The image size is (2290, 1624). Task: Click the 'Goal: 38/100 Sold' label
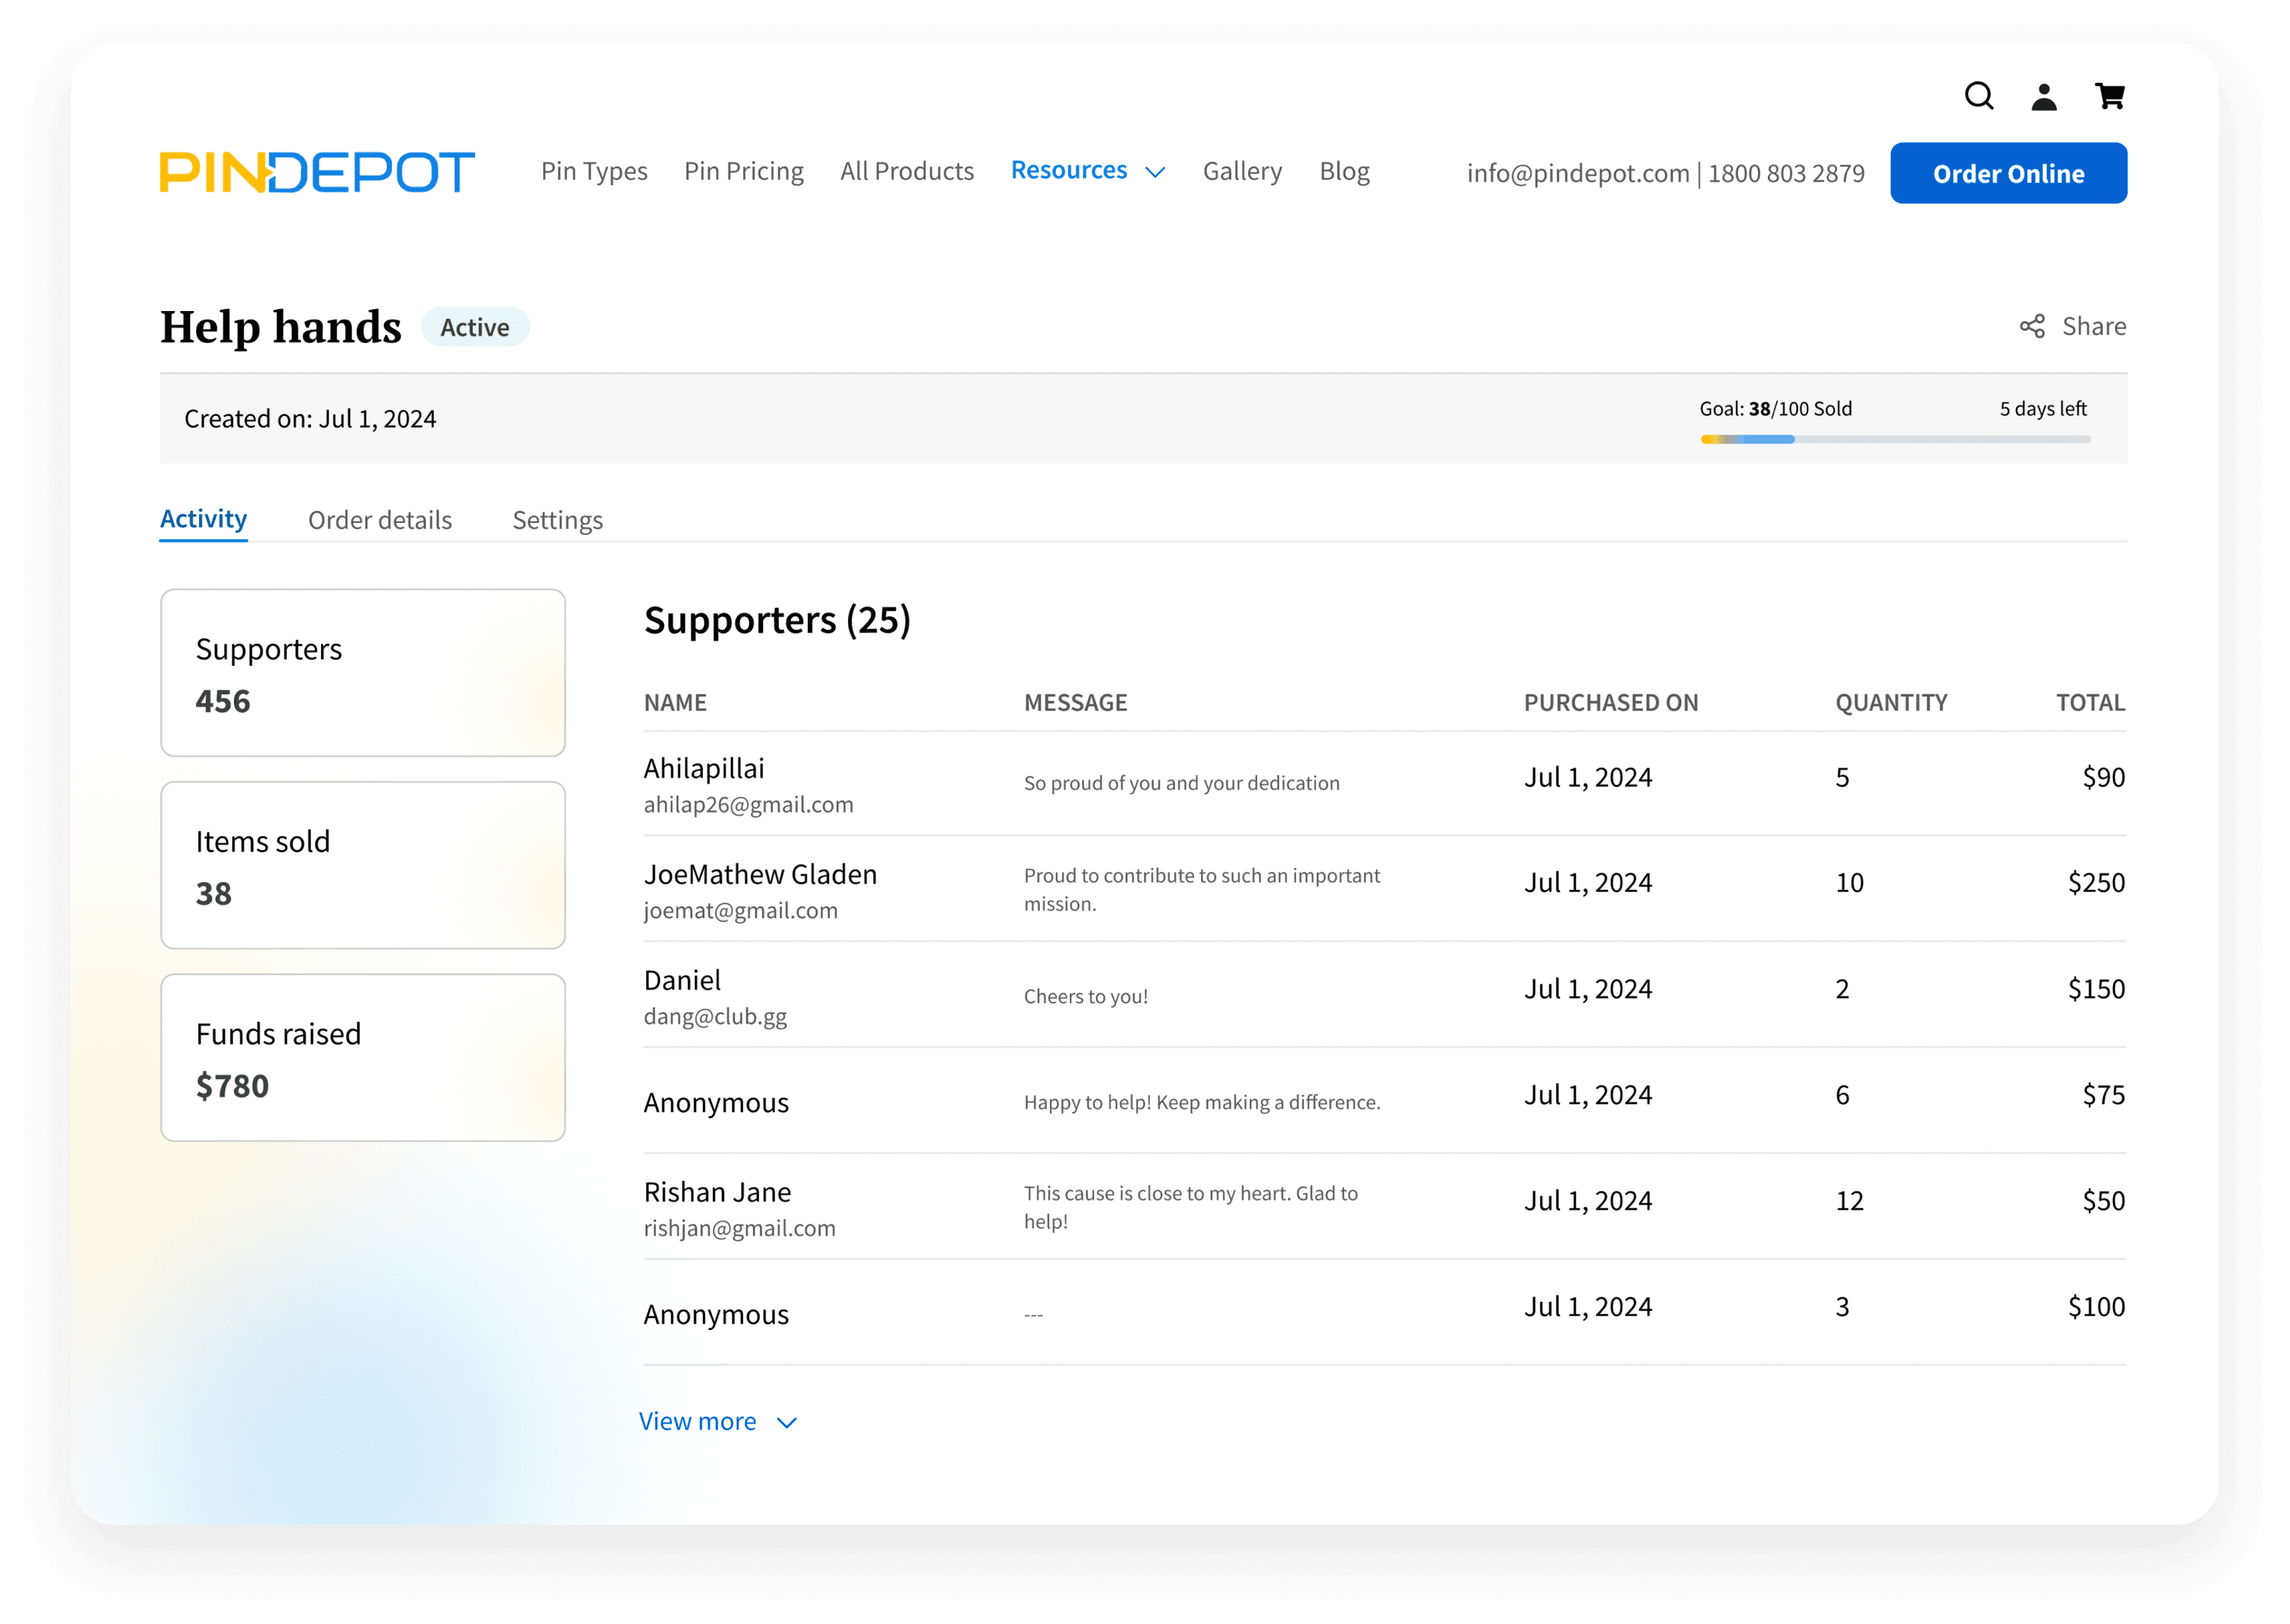pyautogui.click(x=1775, y=409)
